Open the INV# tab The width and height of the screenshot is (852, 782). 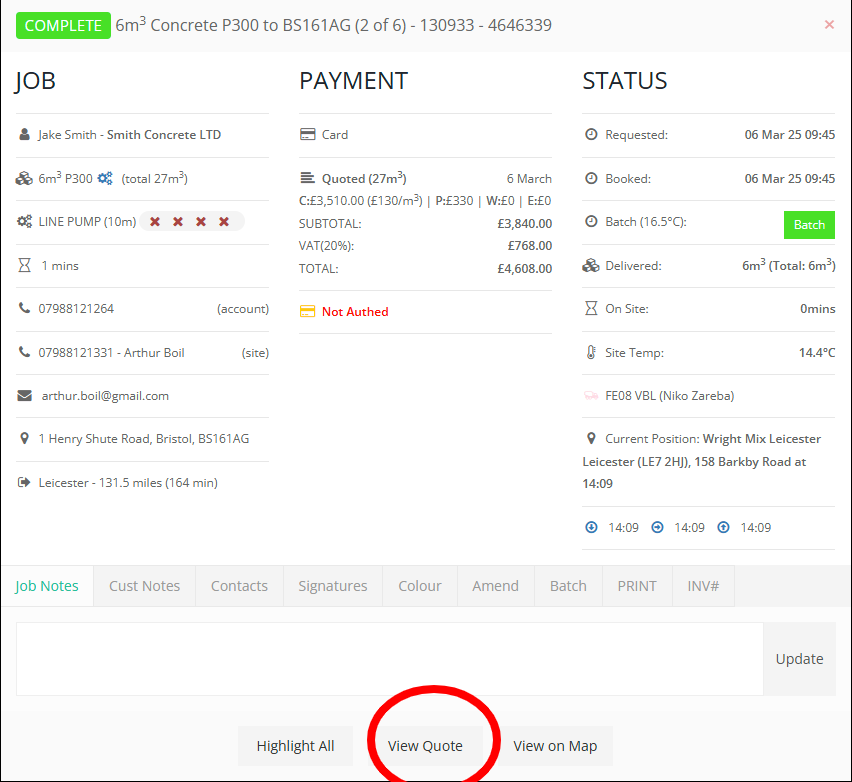click(x=703, y=586)
